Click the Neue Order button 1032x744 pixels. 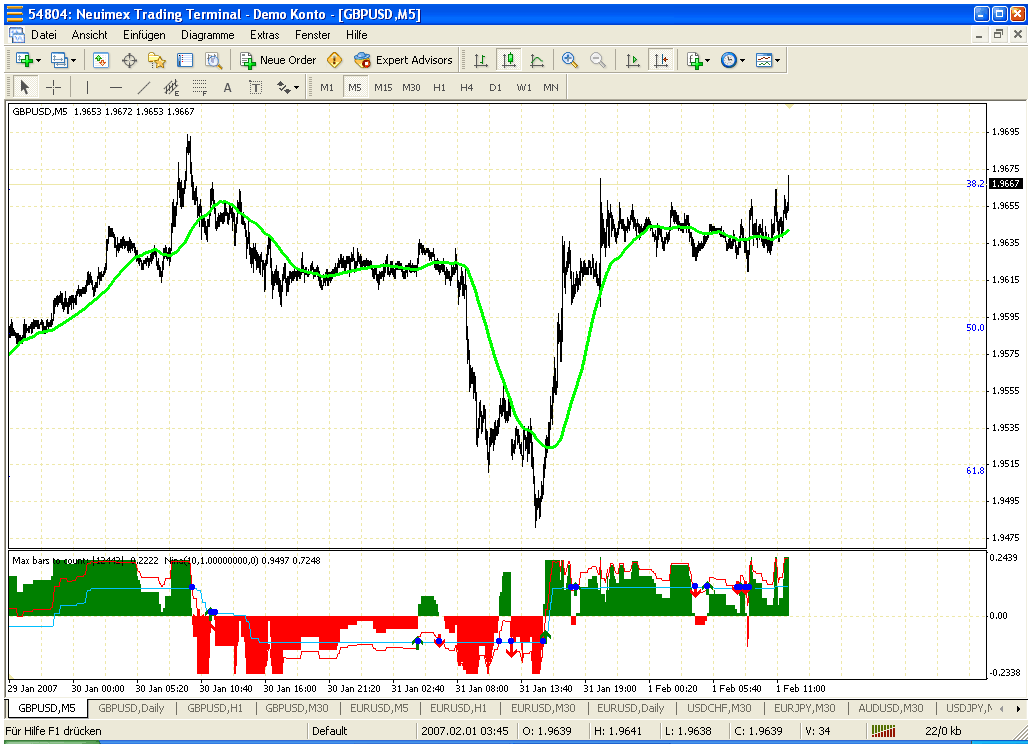tap(278, 60)
